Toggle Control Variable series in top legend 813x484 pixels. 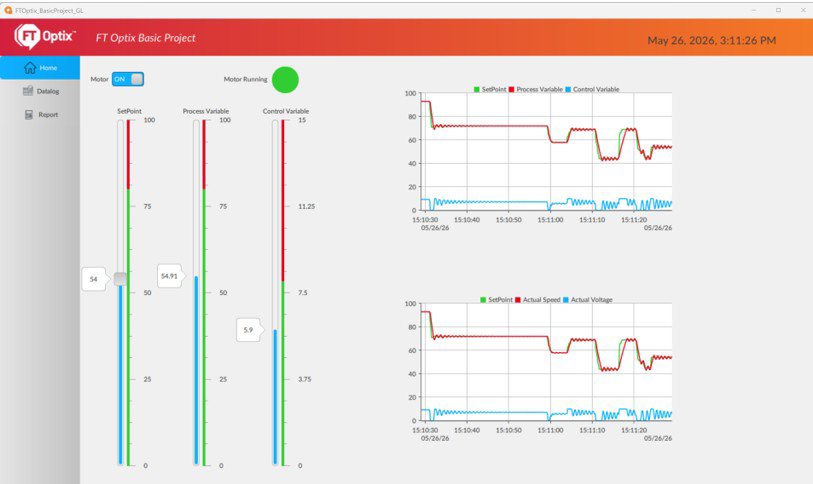(592, 89)
